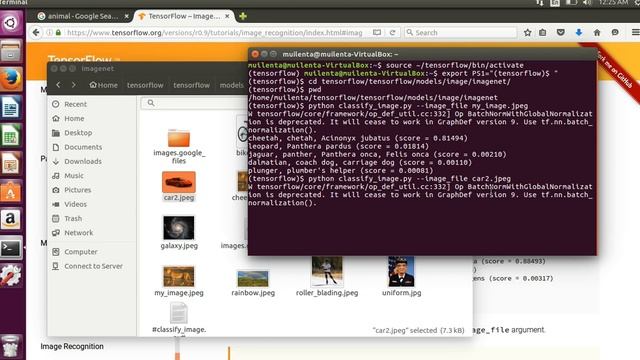This screenshot has height=360, width=640.
Task: Open Trash from the launcher
Action: [x=11, y=347]
